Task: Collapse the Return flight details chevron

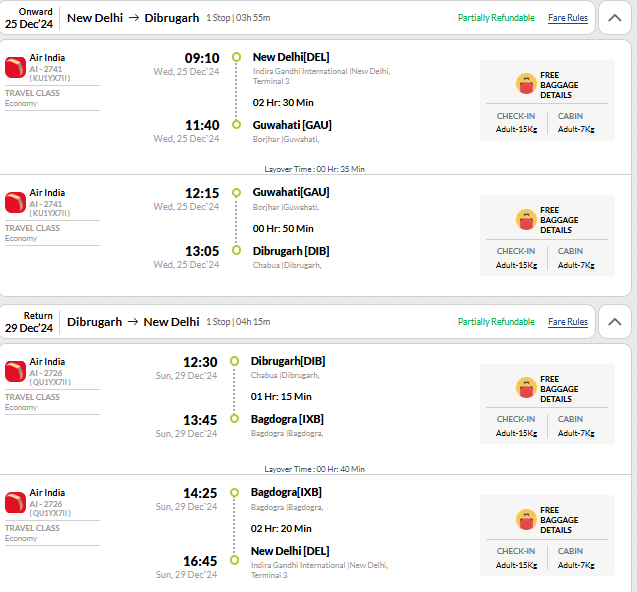Action: coord(615,322)
